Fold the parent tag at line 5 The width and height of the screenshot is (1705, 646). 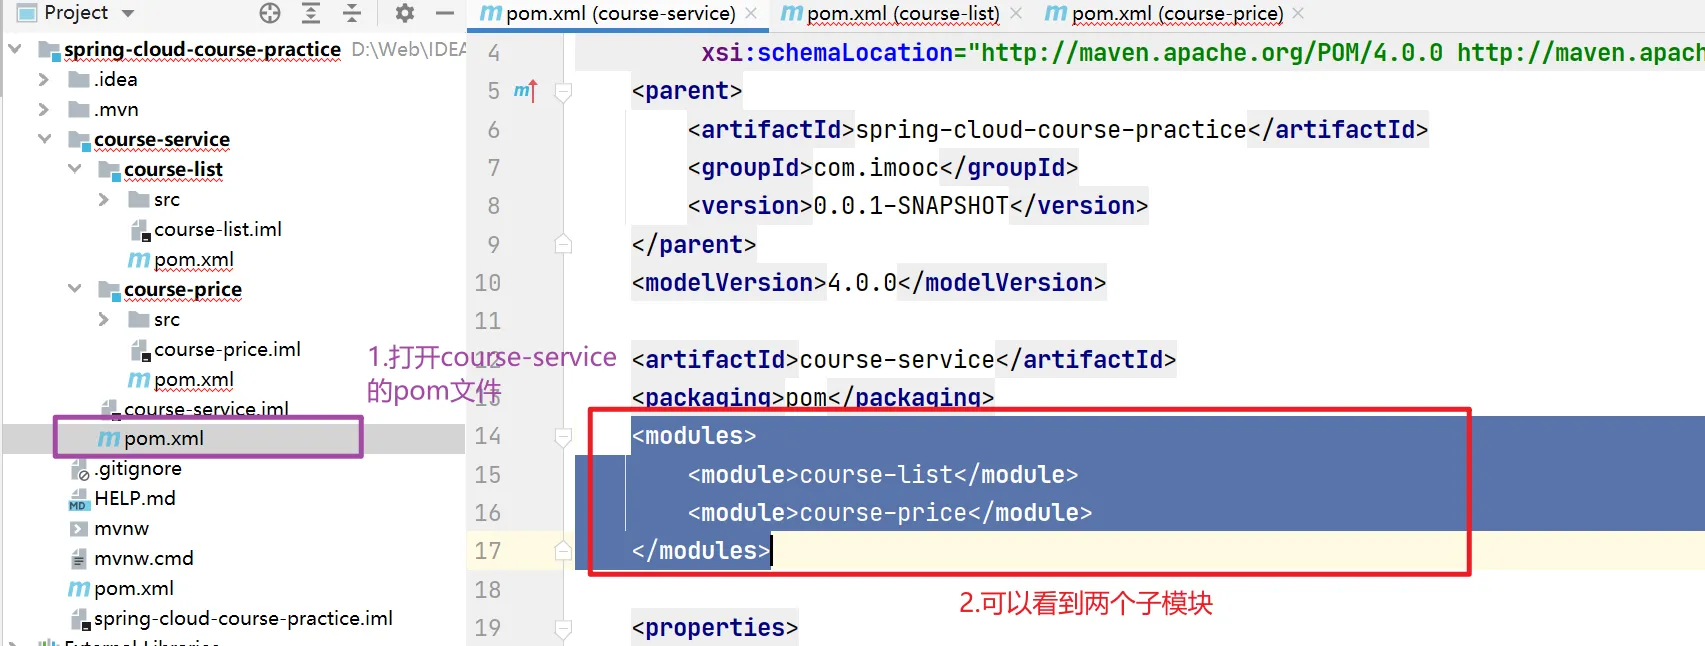point(563,92)
